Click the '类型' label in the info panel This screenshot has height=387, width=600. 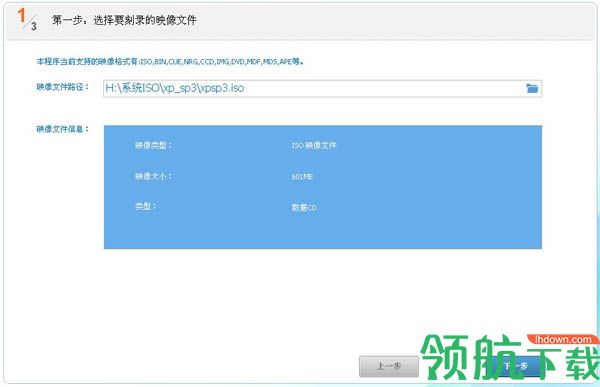[x=145, y=206]
